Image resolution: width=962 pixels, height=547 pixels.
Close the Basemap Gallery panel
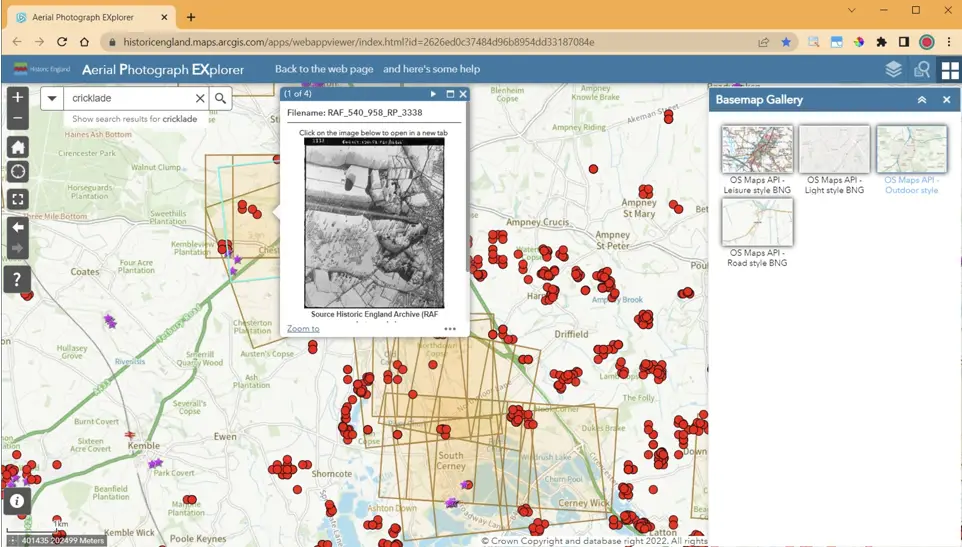947,99
